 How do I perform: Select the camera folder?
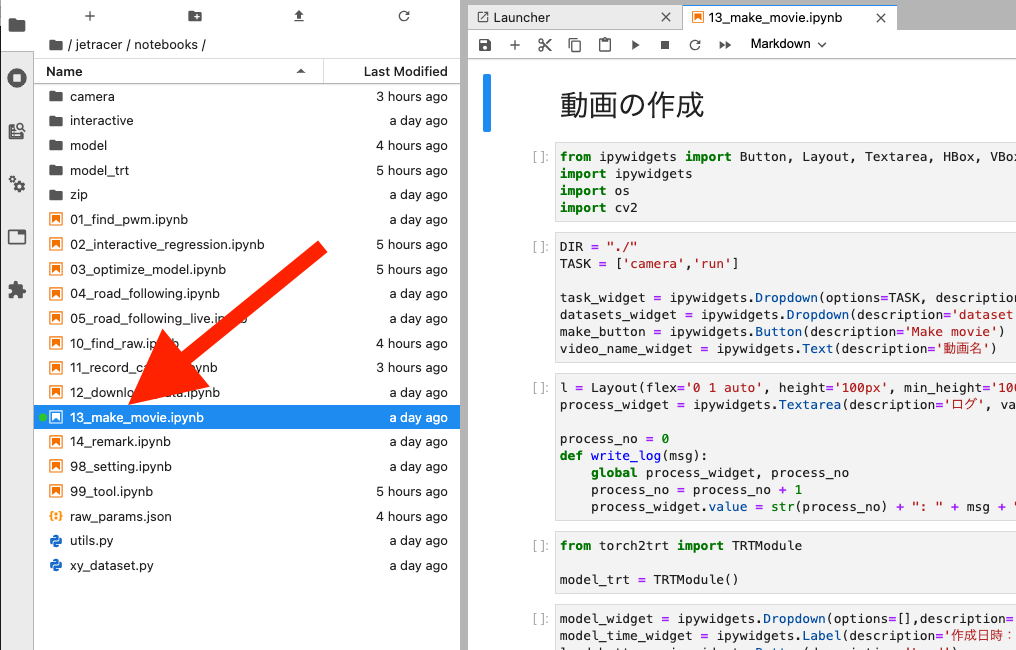(x=247, y=97)
